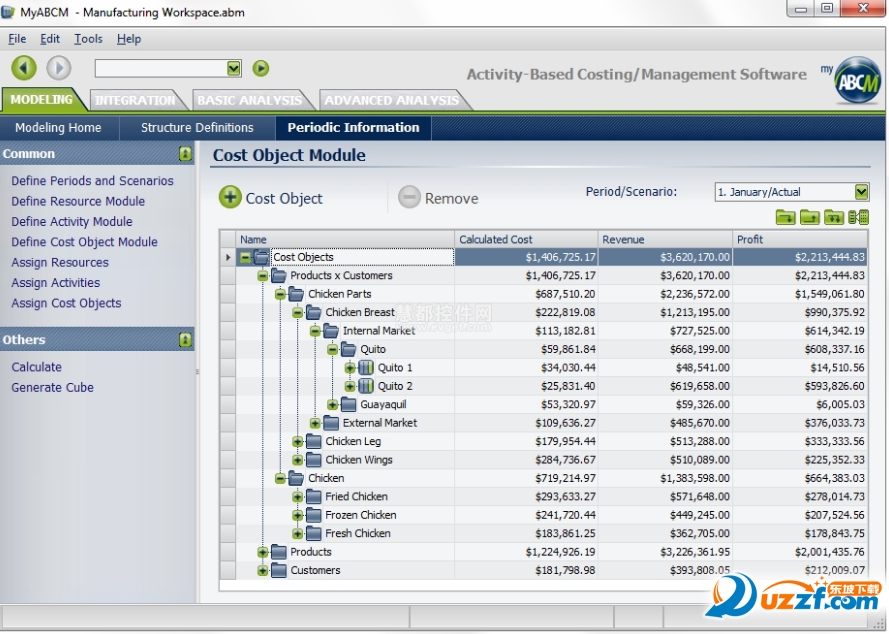Image resolution: width=889 pixels, height=634 pixels.
Task: Open the Period/Scenario dropdown
Action: pos(861,192)
